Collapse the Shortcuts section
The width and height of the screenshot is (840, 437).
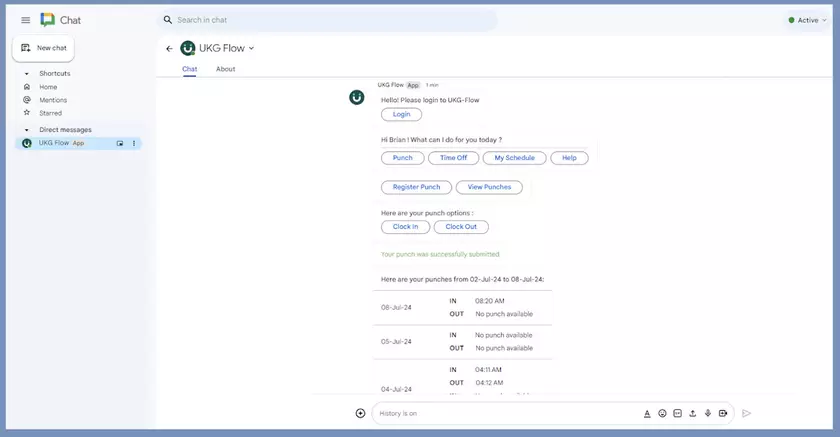pyautogui.click(x=27, y=74)
